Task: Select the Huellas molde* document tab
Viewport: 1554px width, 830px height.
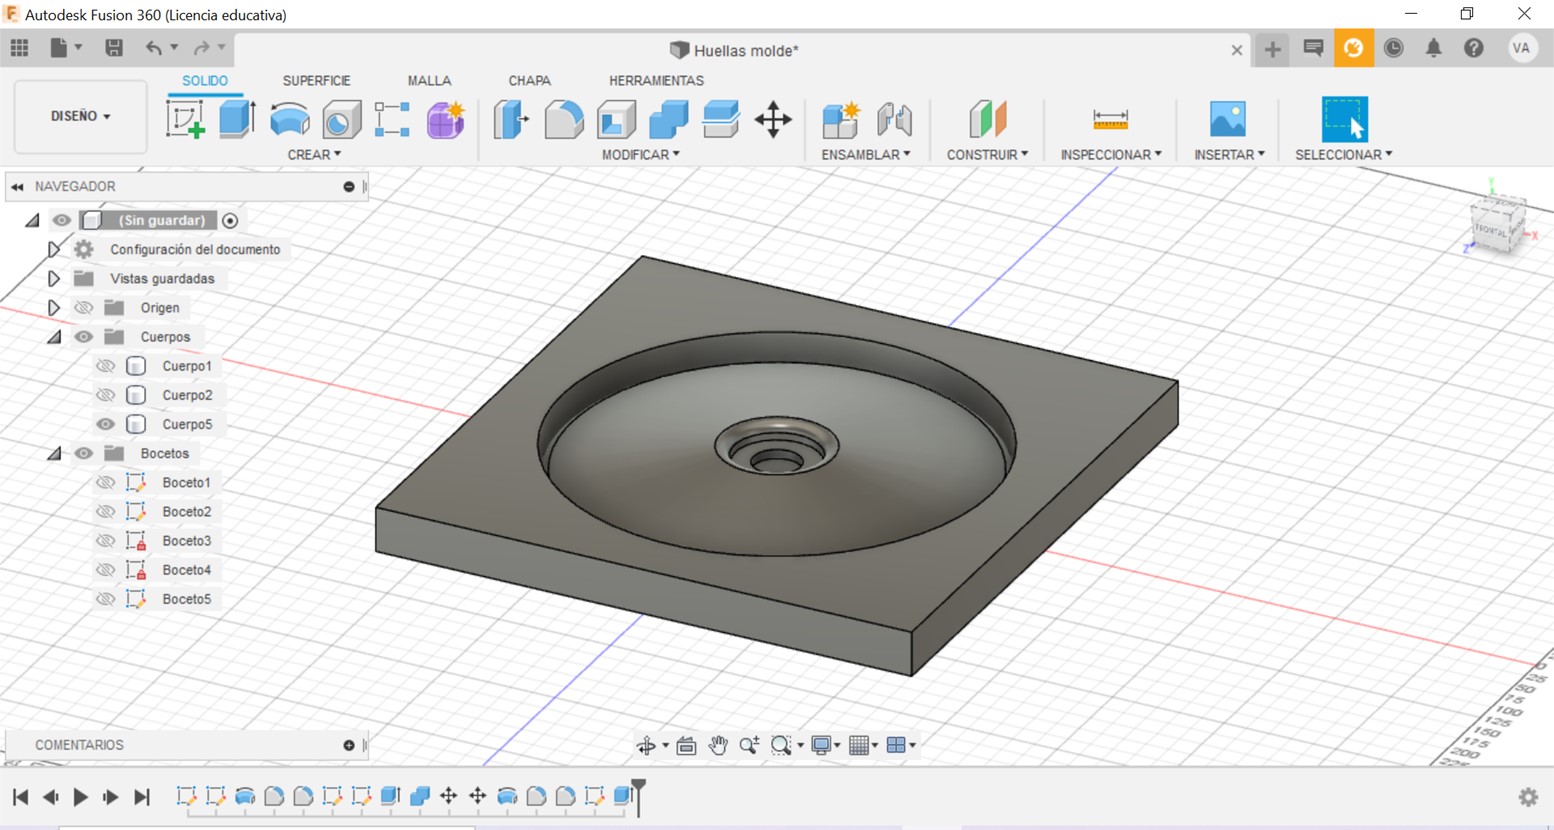Action: click(735, 50)
